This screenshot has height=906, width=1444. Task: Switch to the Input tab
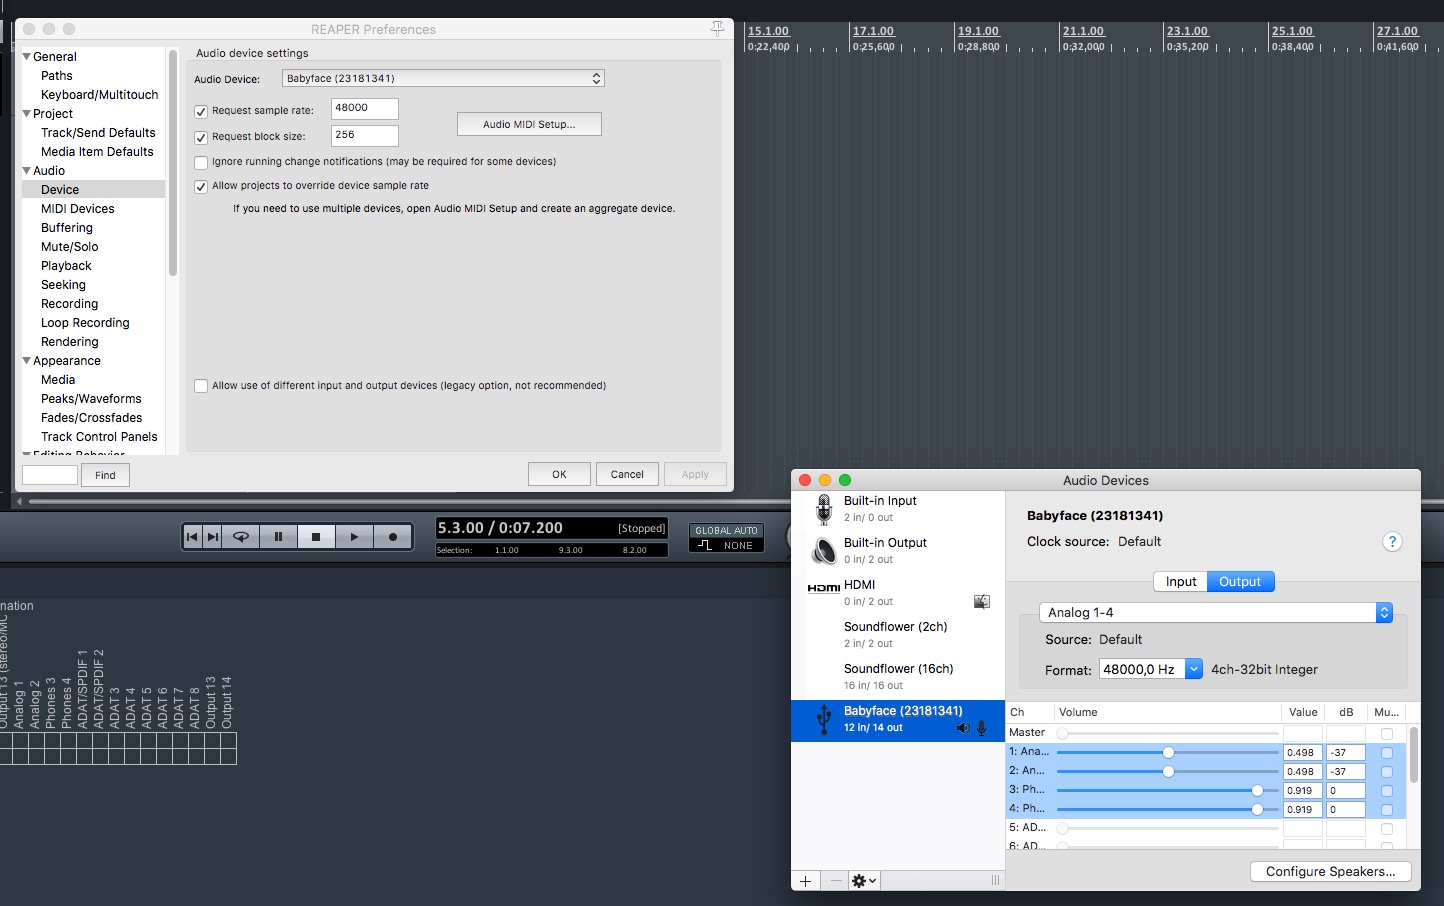pos(1180,582)
